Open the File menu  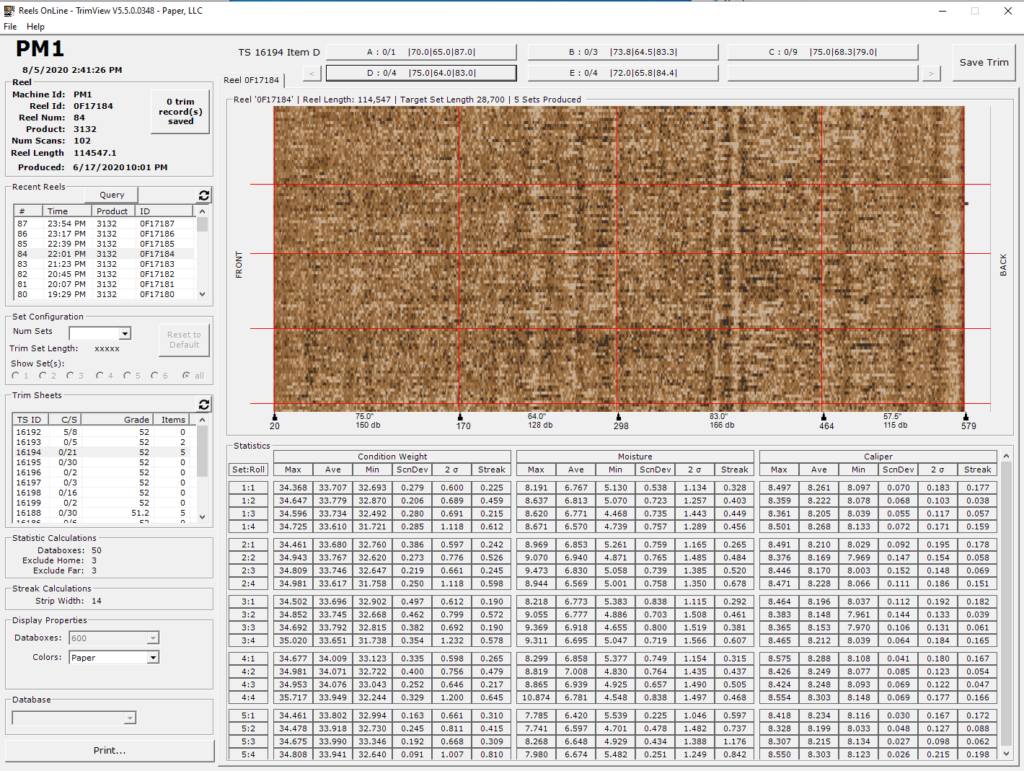(x=10, y=27)
